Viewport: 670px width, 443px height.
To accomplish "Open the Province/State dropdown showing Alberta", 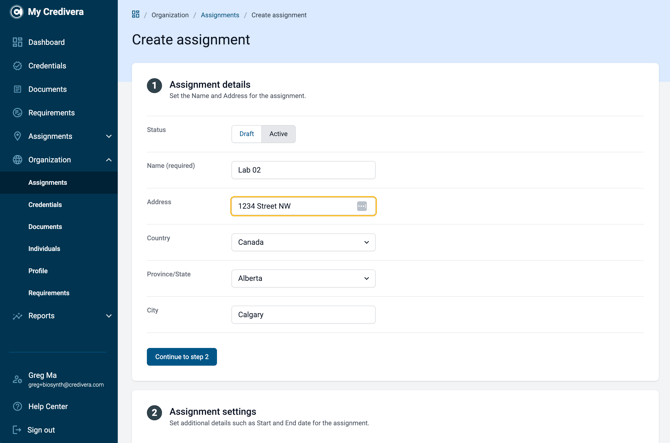I will tap(303, 279).
